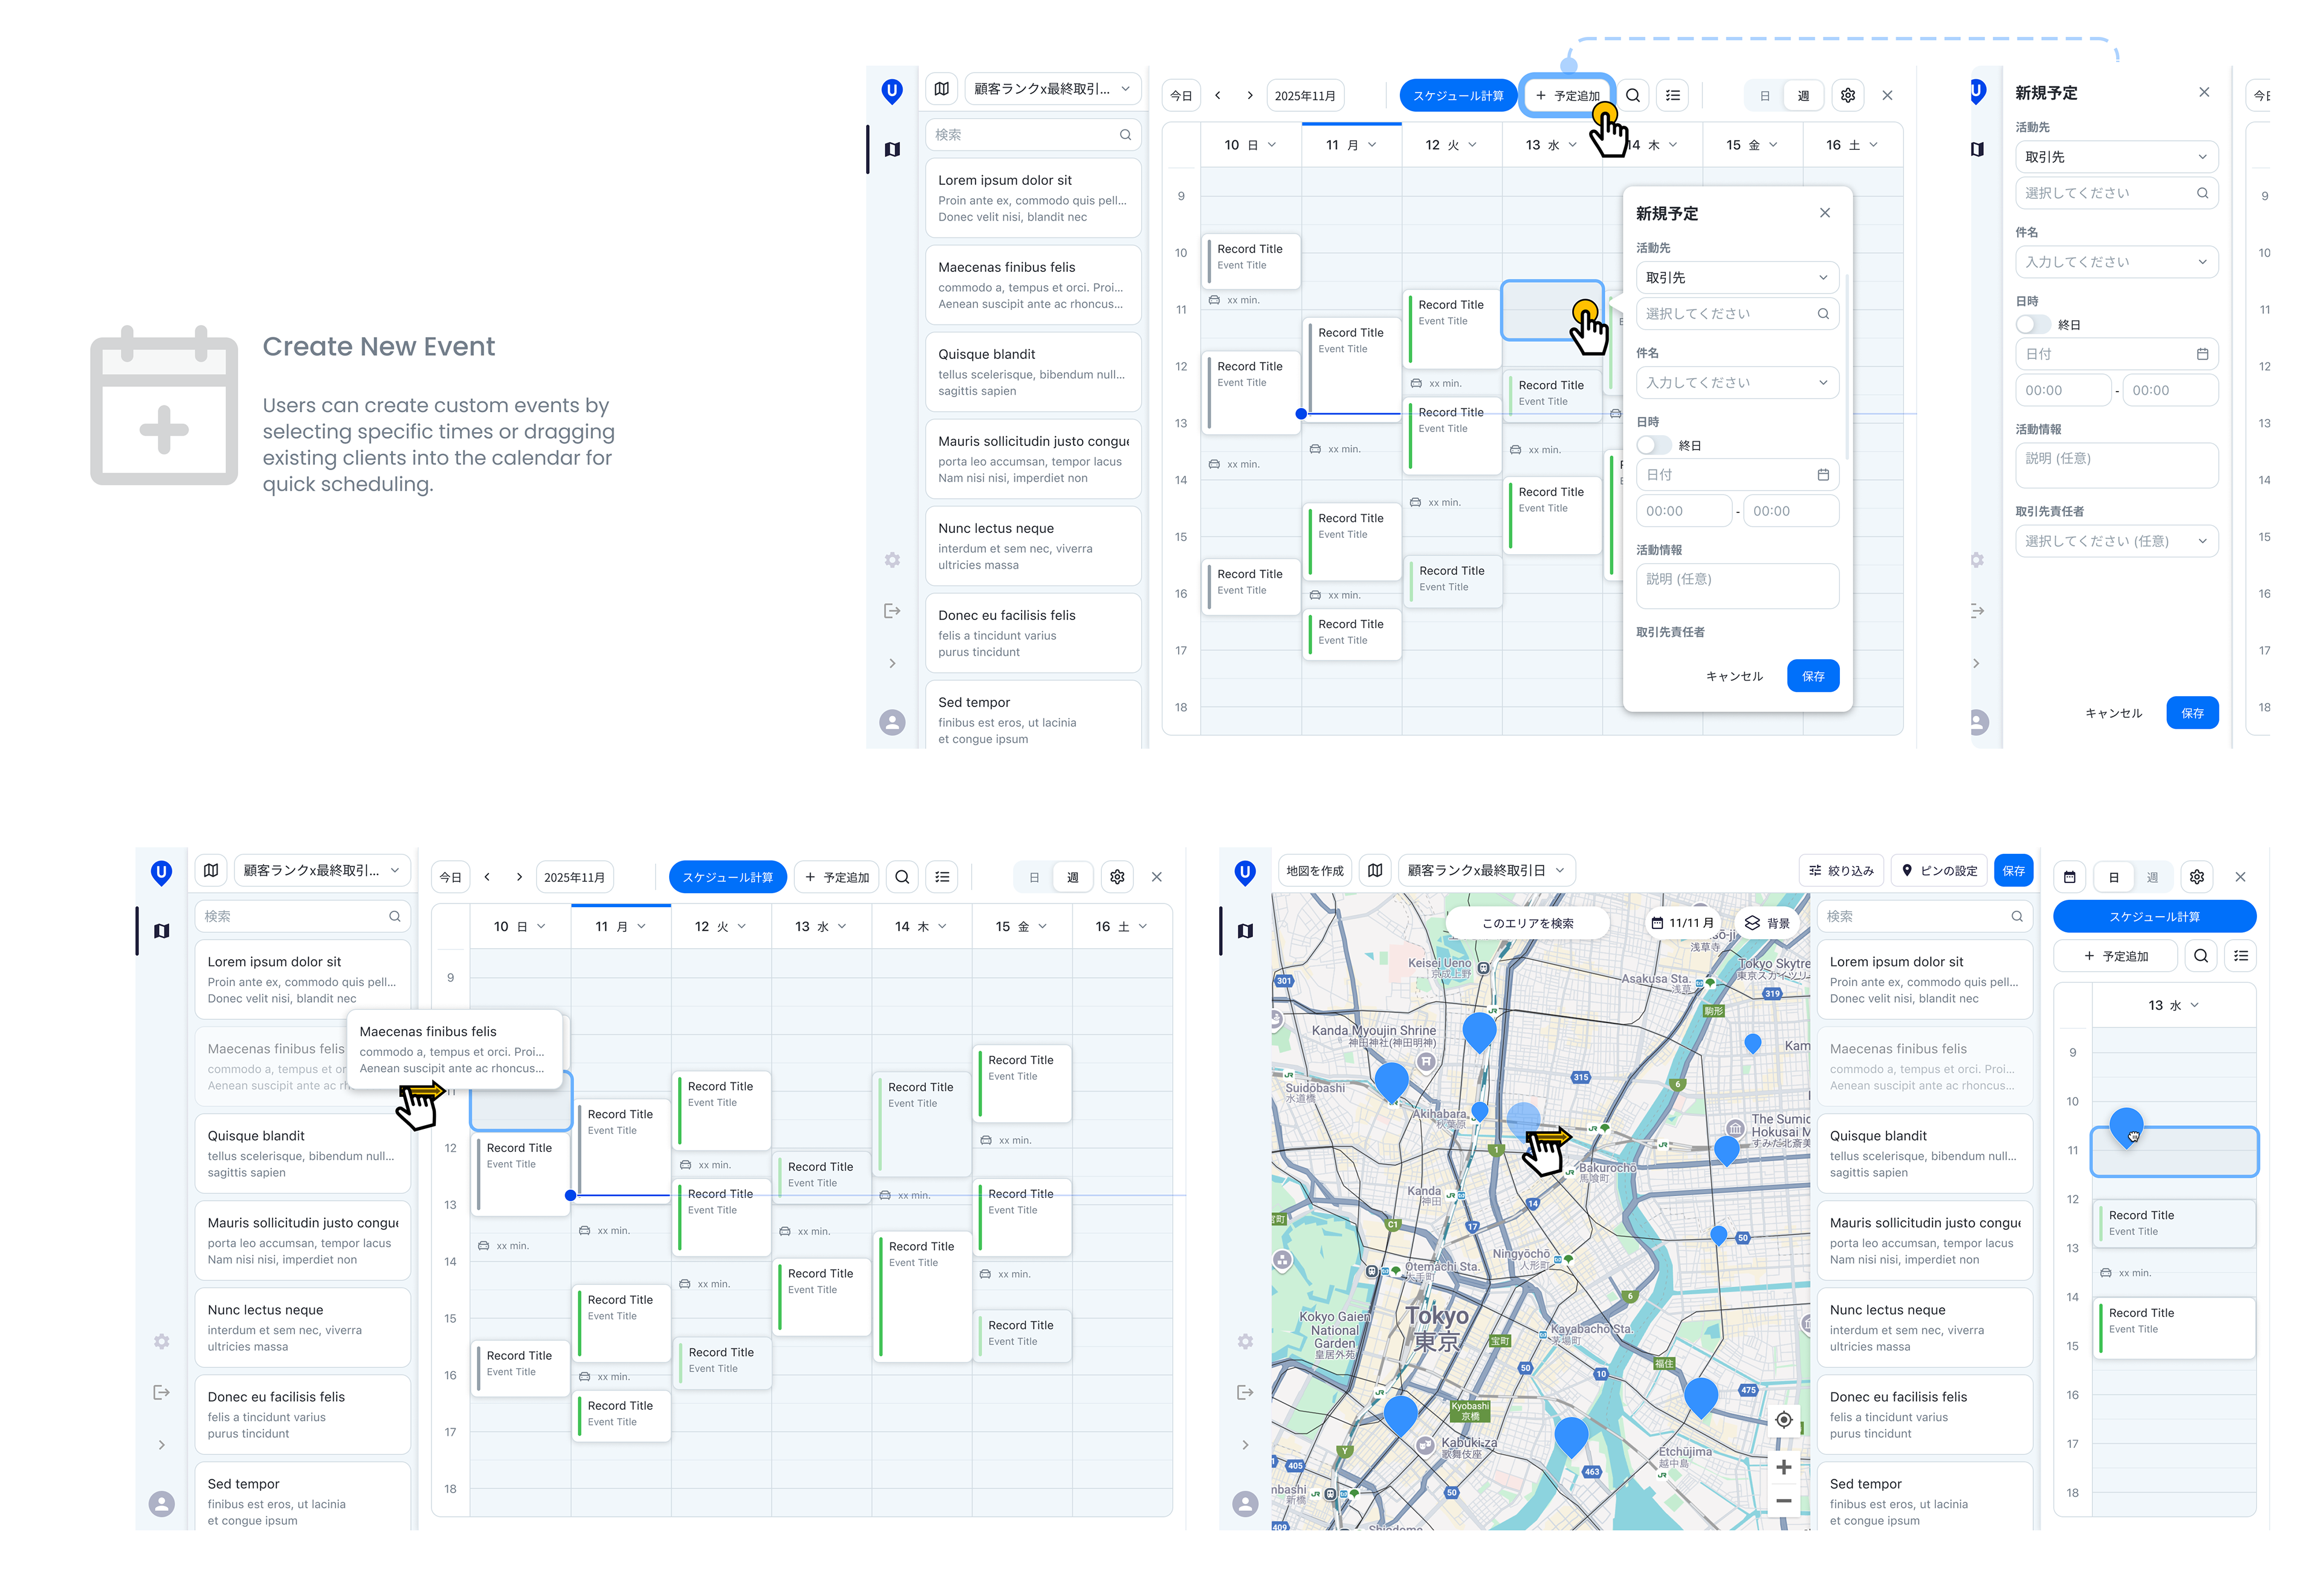The width and height of the screenshot is (2321, 1596).
Task: Click ピンの設定 in the map mockup
Action: [1939, 871]
